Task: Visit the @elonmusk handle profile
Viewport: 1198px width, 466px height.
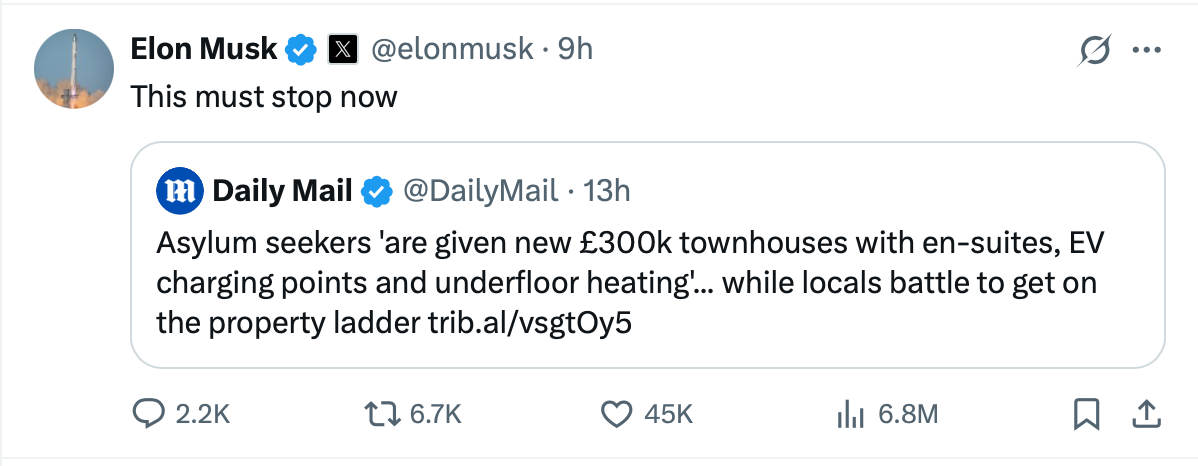Action: click(x=452, y=48)
